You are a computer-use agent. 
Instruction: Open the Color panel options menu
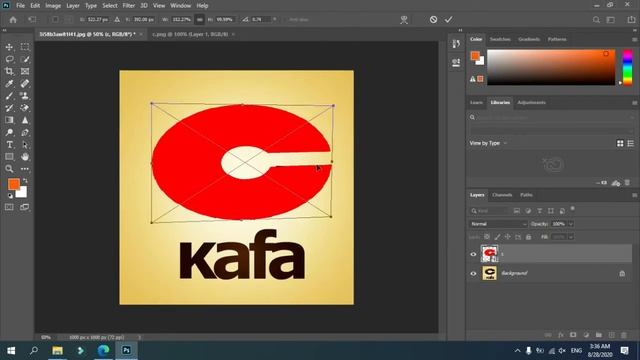pyautogui.click(x=634, y=40)
